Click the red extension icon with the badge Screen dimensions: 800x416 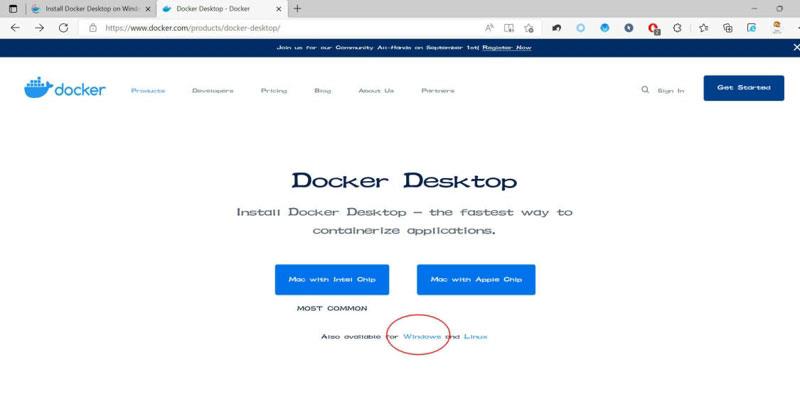tap(654, 29)
